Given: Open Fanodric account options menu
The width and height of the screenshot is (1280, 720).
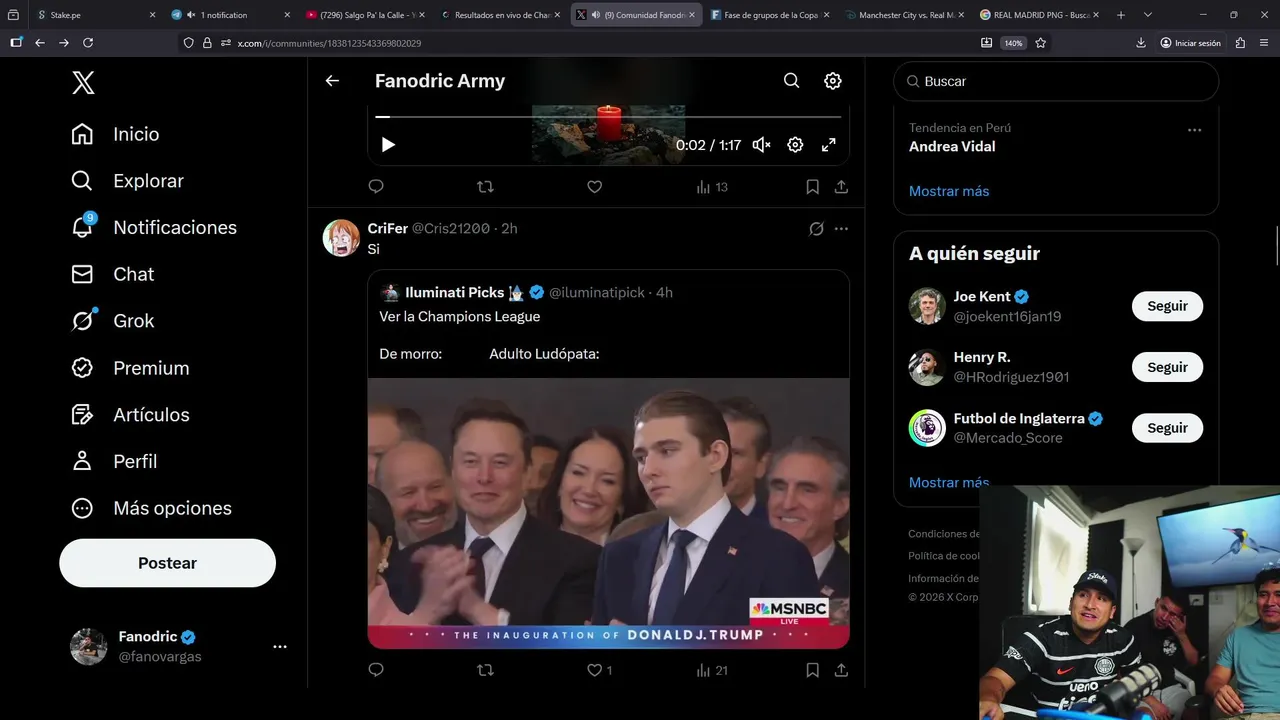Looking at the screenshot, I should pos(280,647).
